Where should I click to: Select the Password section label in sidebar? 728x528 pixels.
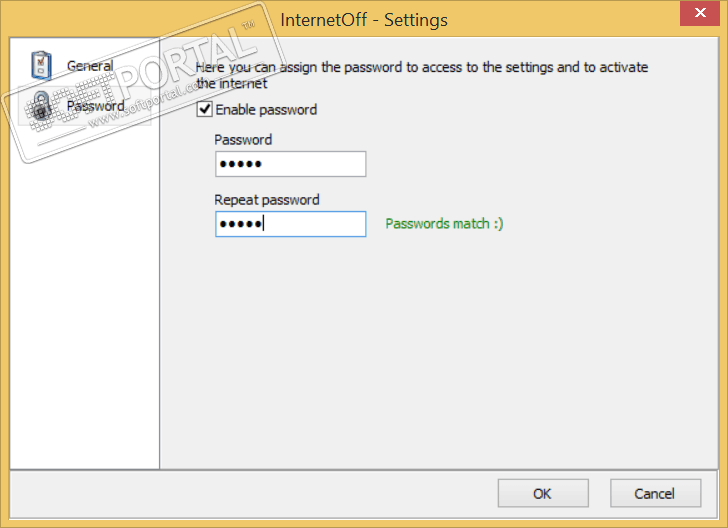click(95, 106)
